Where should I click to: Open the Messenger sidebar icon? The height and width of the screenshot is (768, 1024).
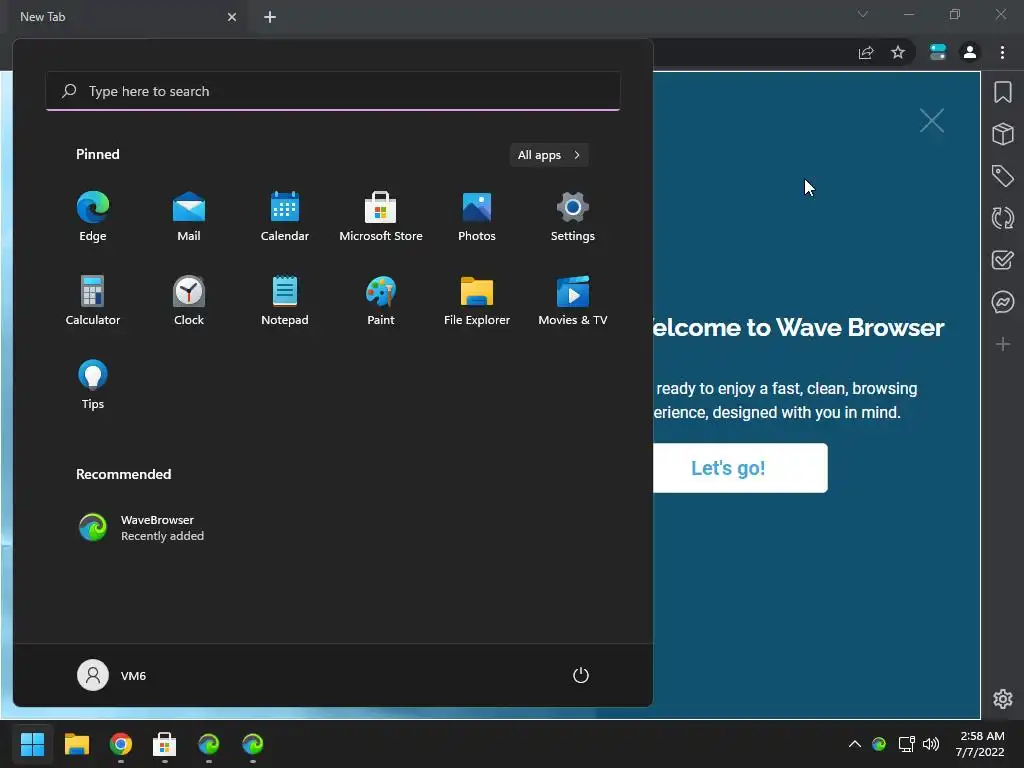pos(1003,302)
